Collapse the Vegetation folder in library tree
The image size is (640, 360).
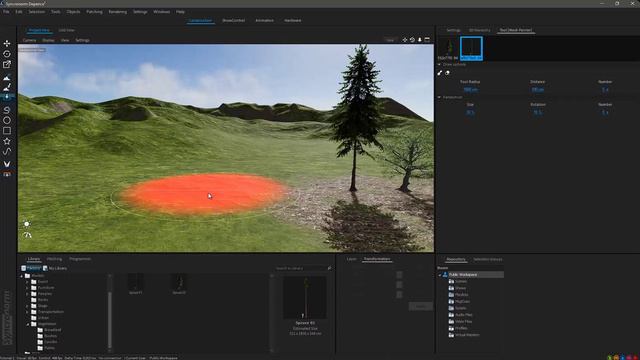28,324
